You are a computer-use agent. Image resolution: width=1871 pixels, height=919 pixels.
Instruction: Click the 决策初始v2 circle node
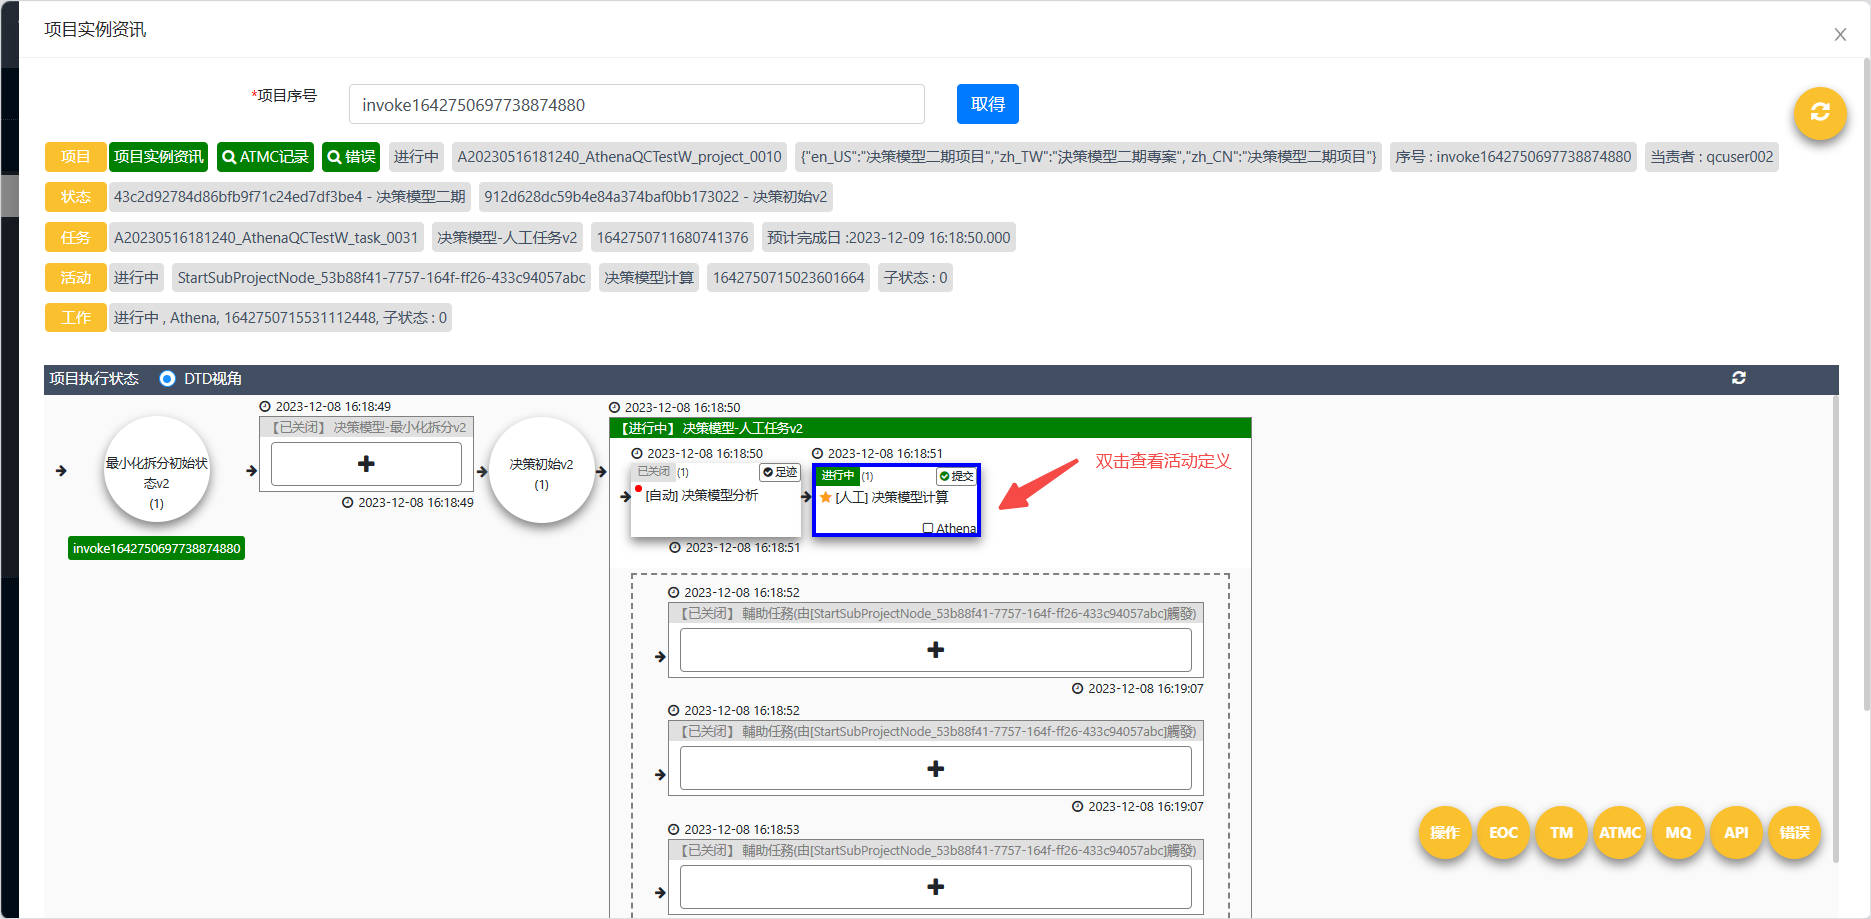pyautogui.click(x=541, y=470)
